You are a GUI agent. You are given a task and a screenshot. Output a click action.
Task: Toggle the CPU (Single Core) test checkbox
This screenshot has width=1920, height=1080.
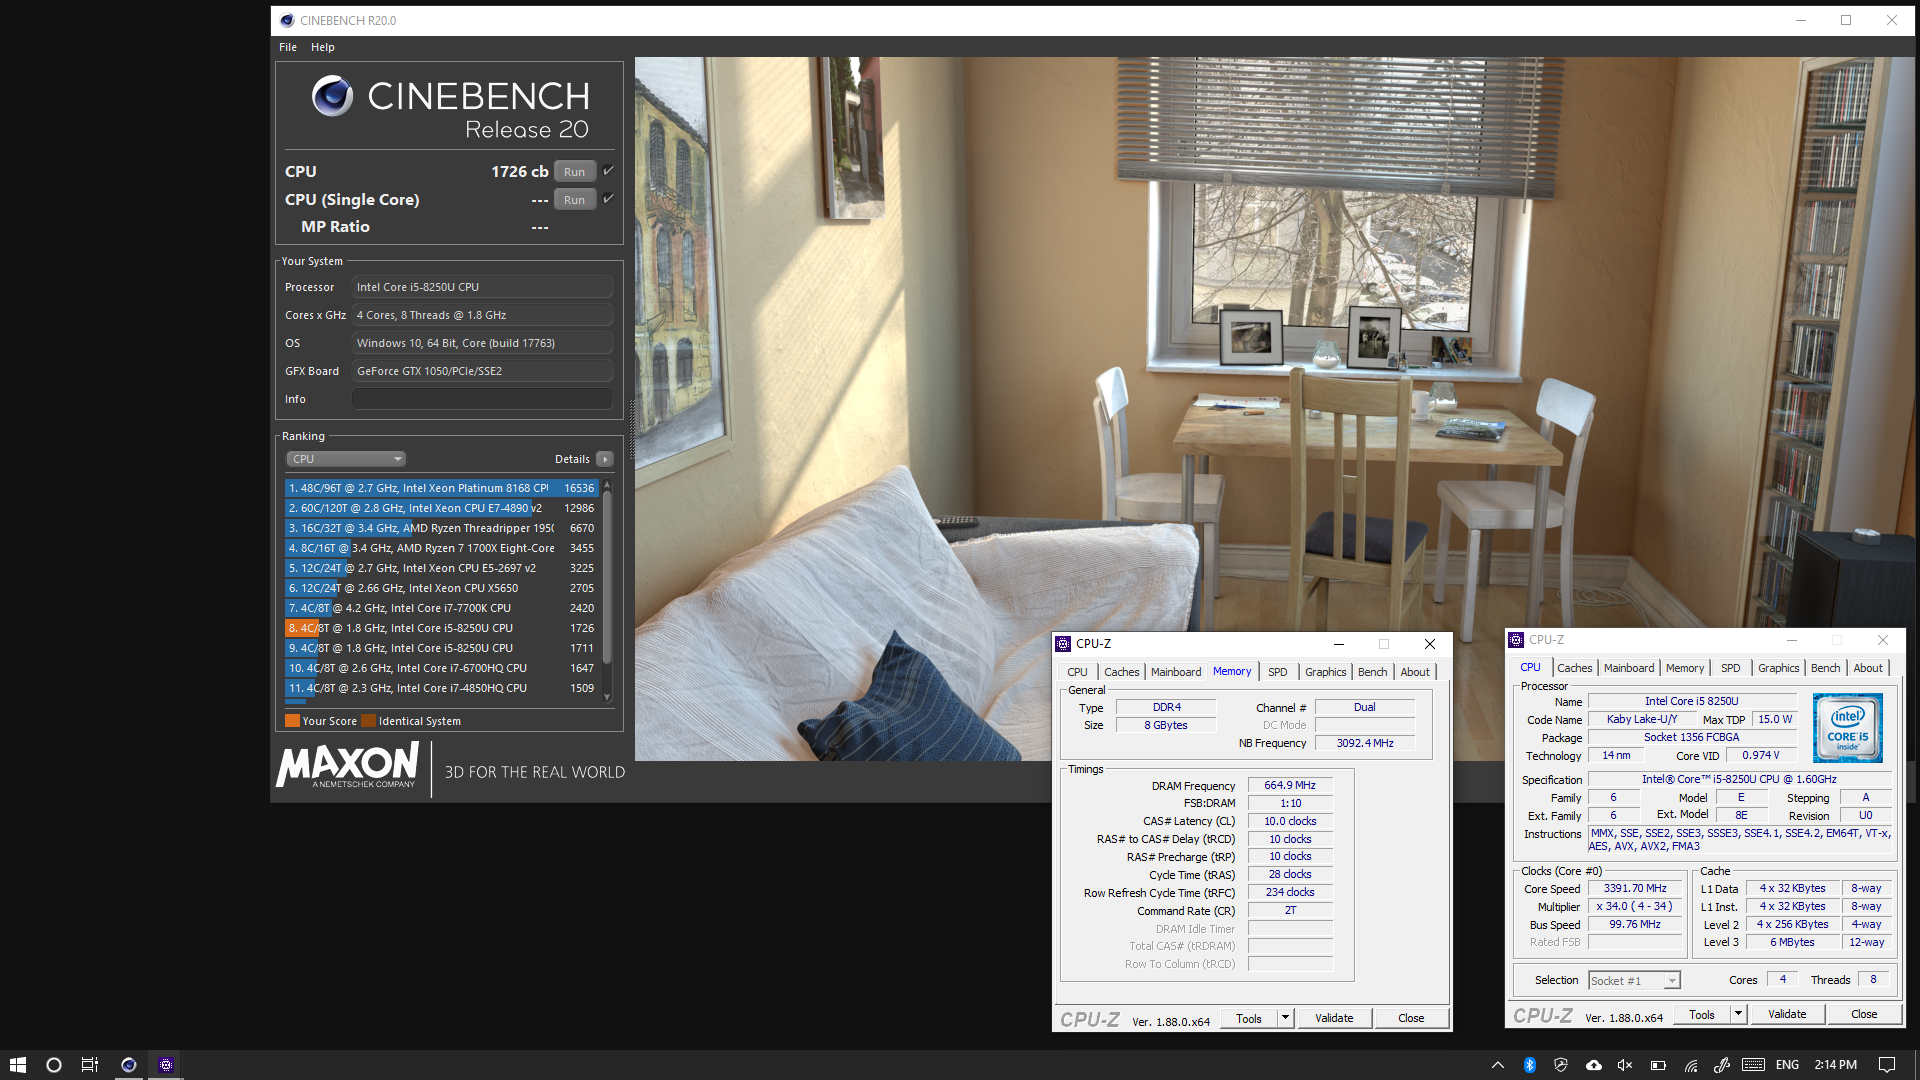(x=608, y=199)
